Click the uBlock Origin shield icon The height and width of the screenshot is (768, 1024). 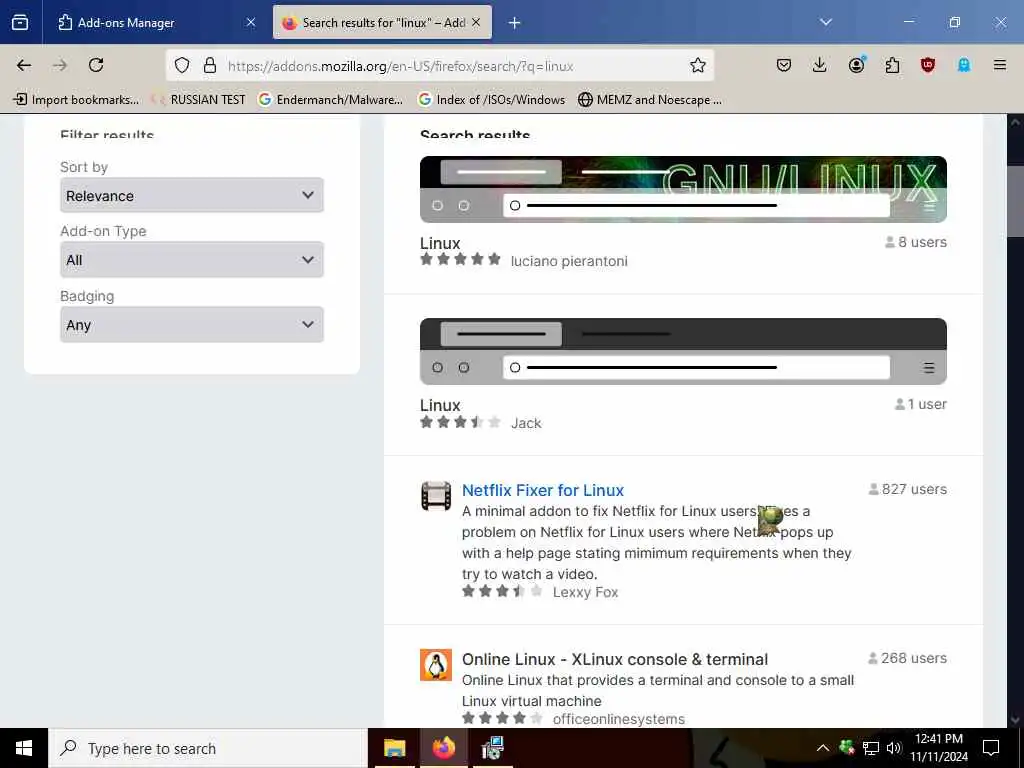coord(928,65)
